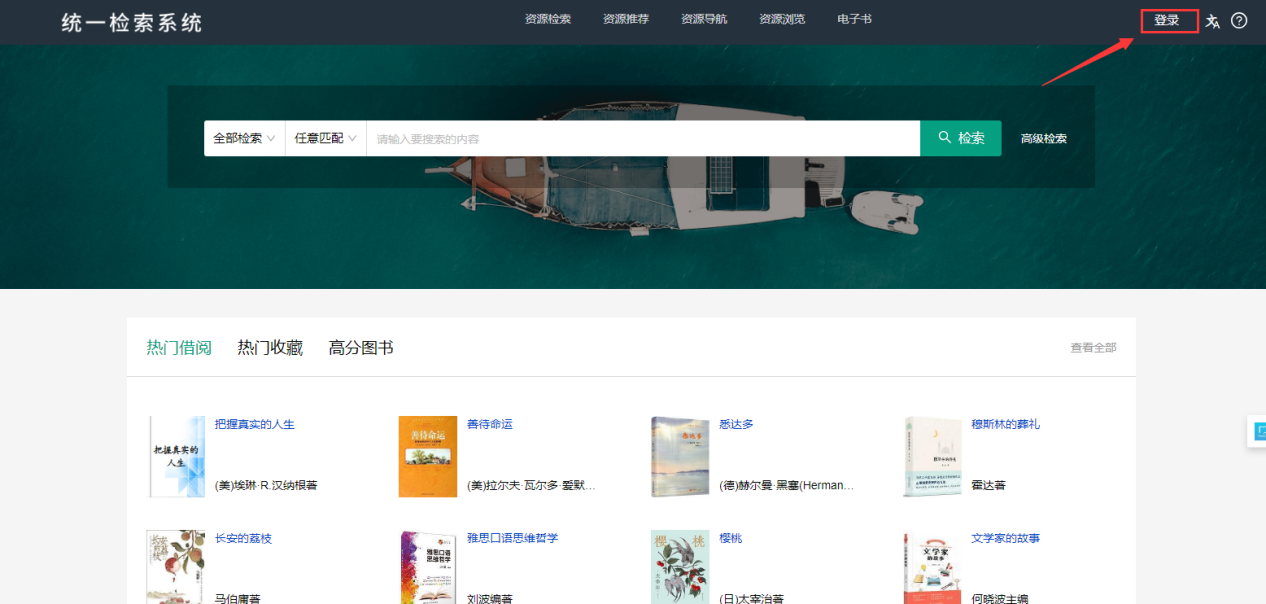1266x604 pixels.
Task: Click the floating widget icon on right edge
Action: (x=1259, y=431)
